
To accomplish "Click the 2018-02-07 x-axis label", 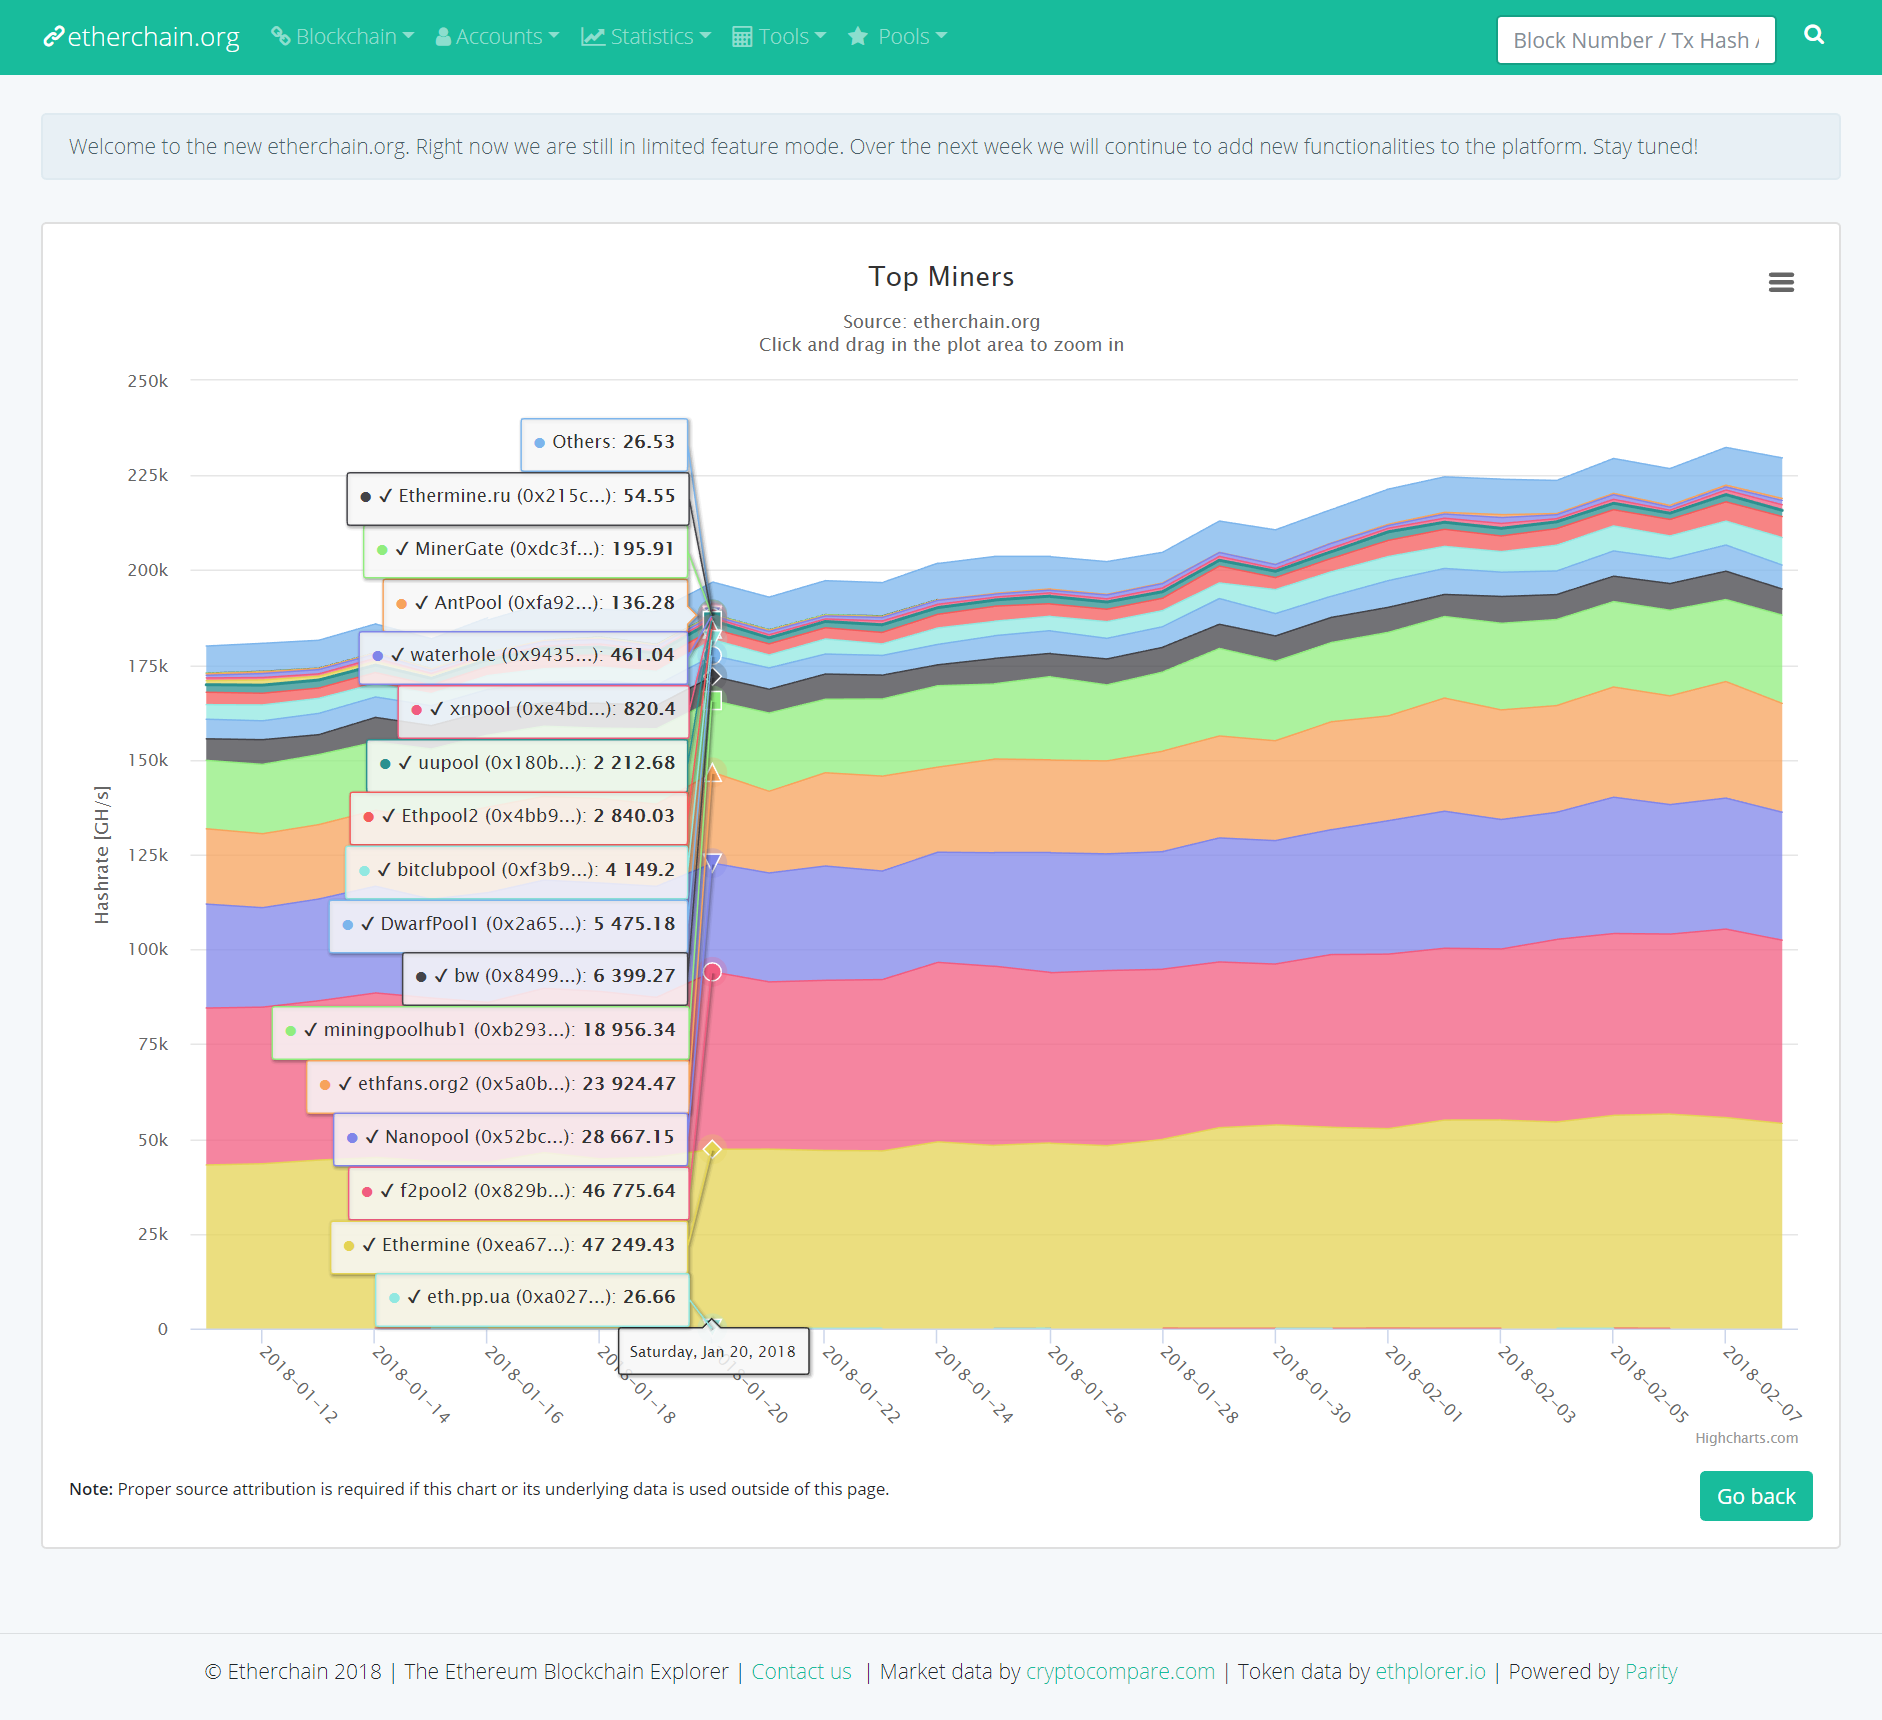I will [x=1762, y=1383].
